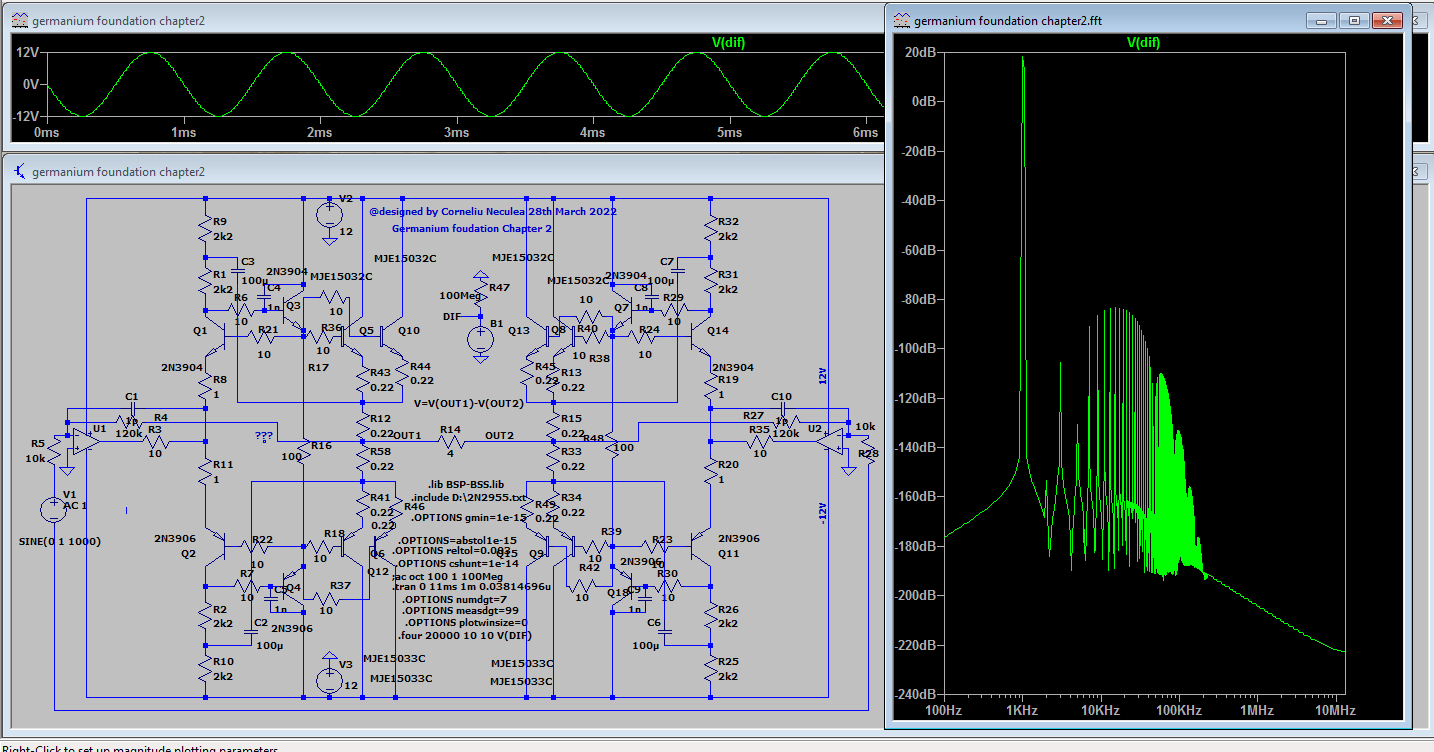Select the B1 behavioral source symbol
Image resolution: width=1434 pixels, height=752 pixels.
click(481, 338)
